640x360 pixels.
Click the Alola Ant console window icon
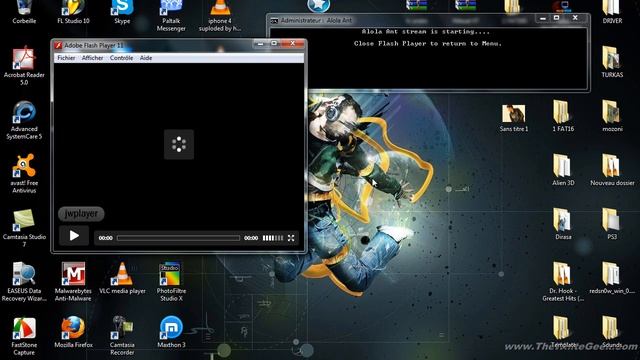274,21
